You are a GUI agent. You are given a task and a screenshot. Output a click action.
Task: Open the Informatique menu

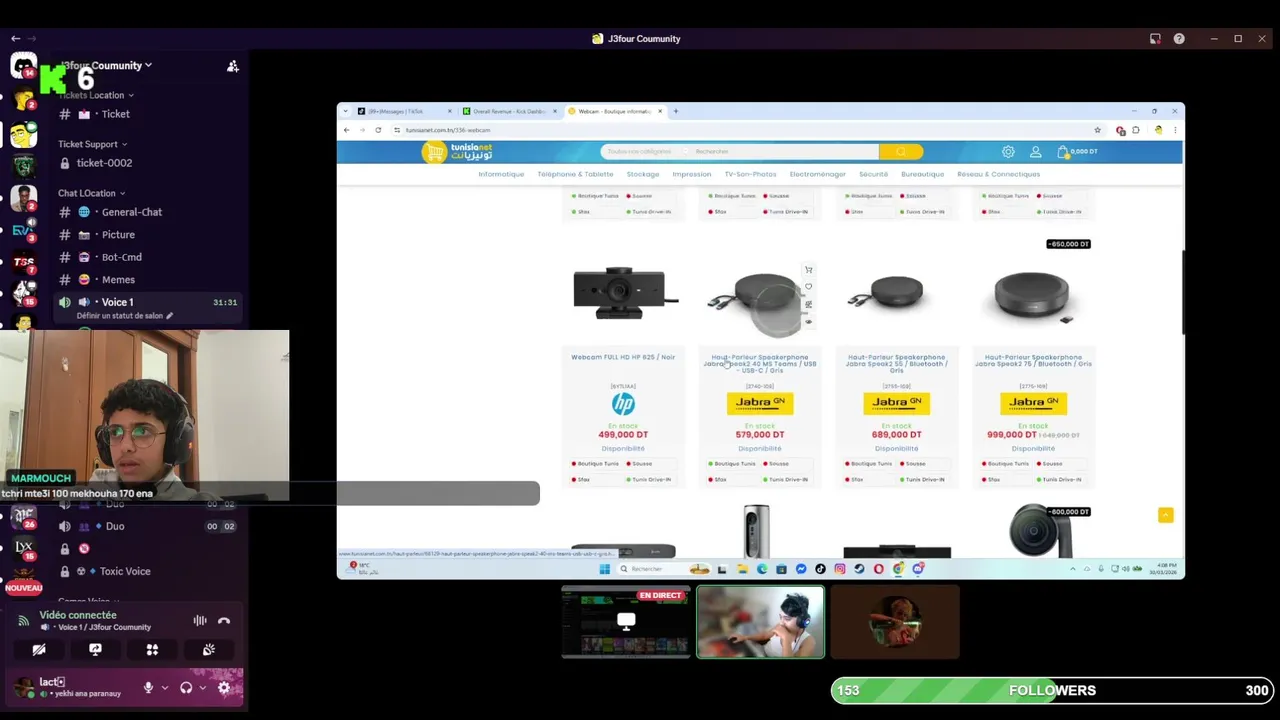click(501, 174)
